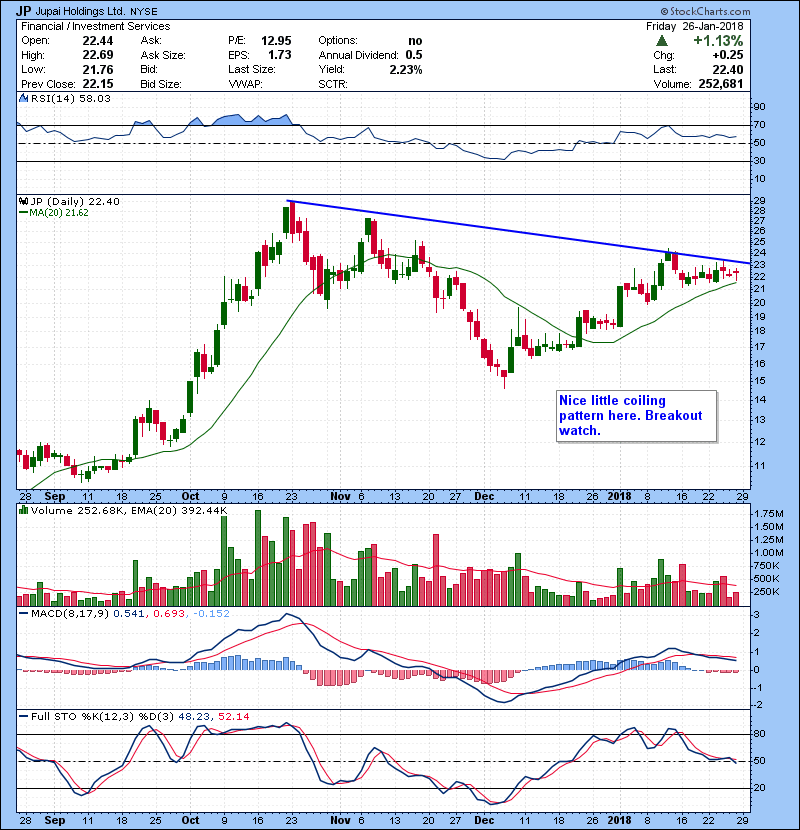Viewport: 800px width, 830px height.
Task: Click the Low value 21.76
Action: point(98,69)
